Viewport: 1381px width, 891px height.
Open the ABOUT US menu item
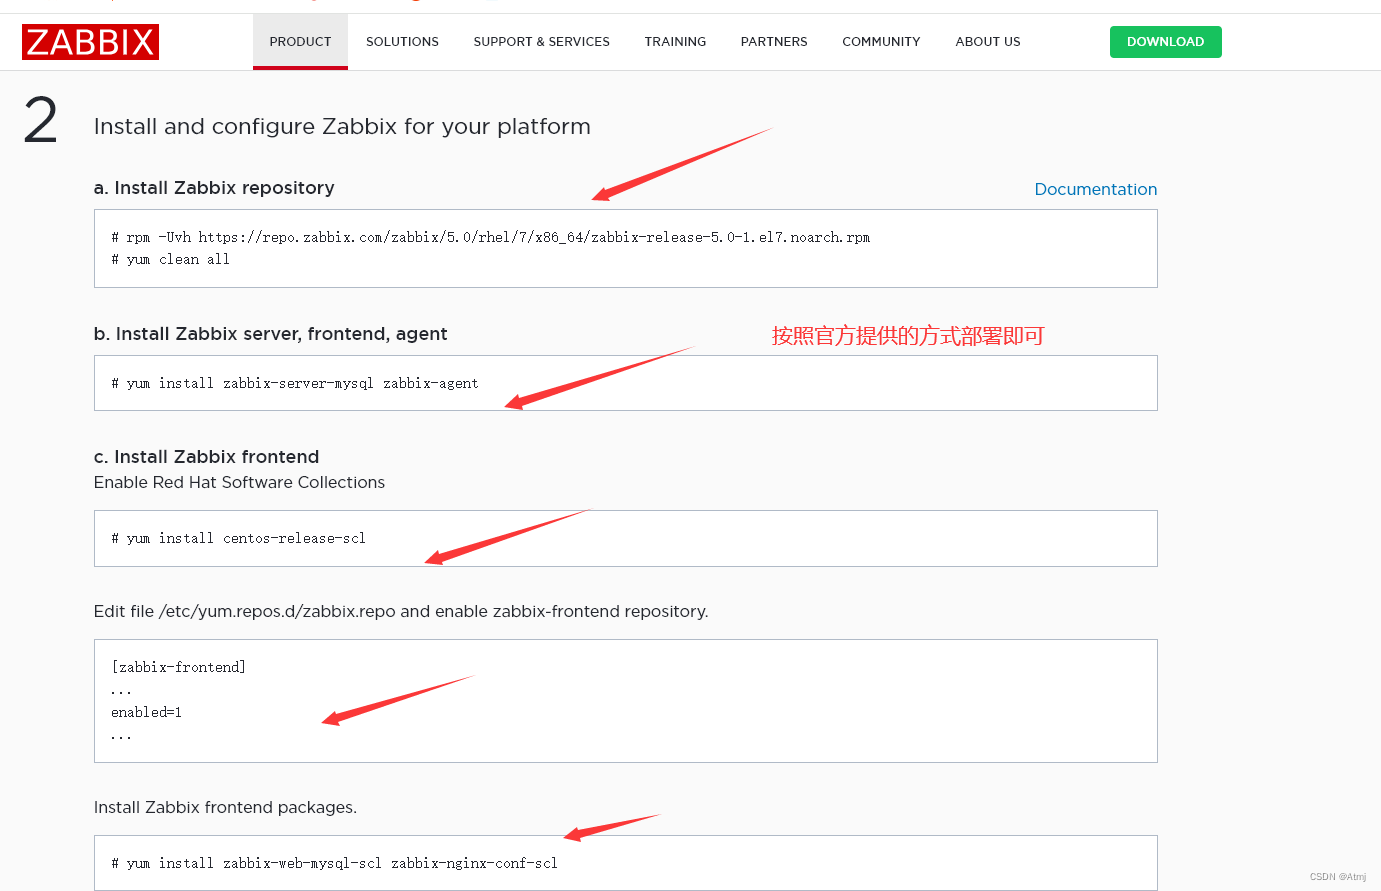pos(988,41)
